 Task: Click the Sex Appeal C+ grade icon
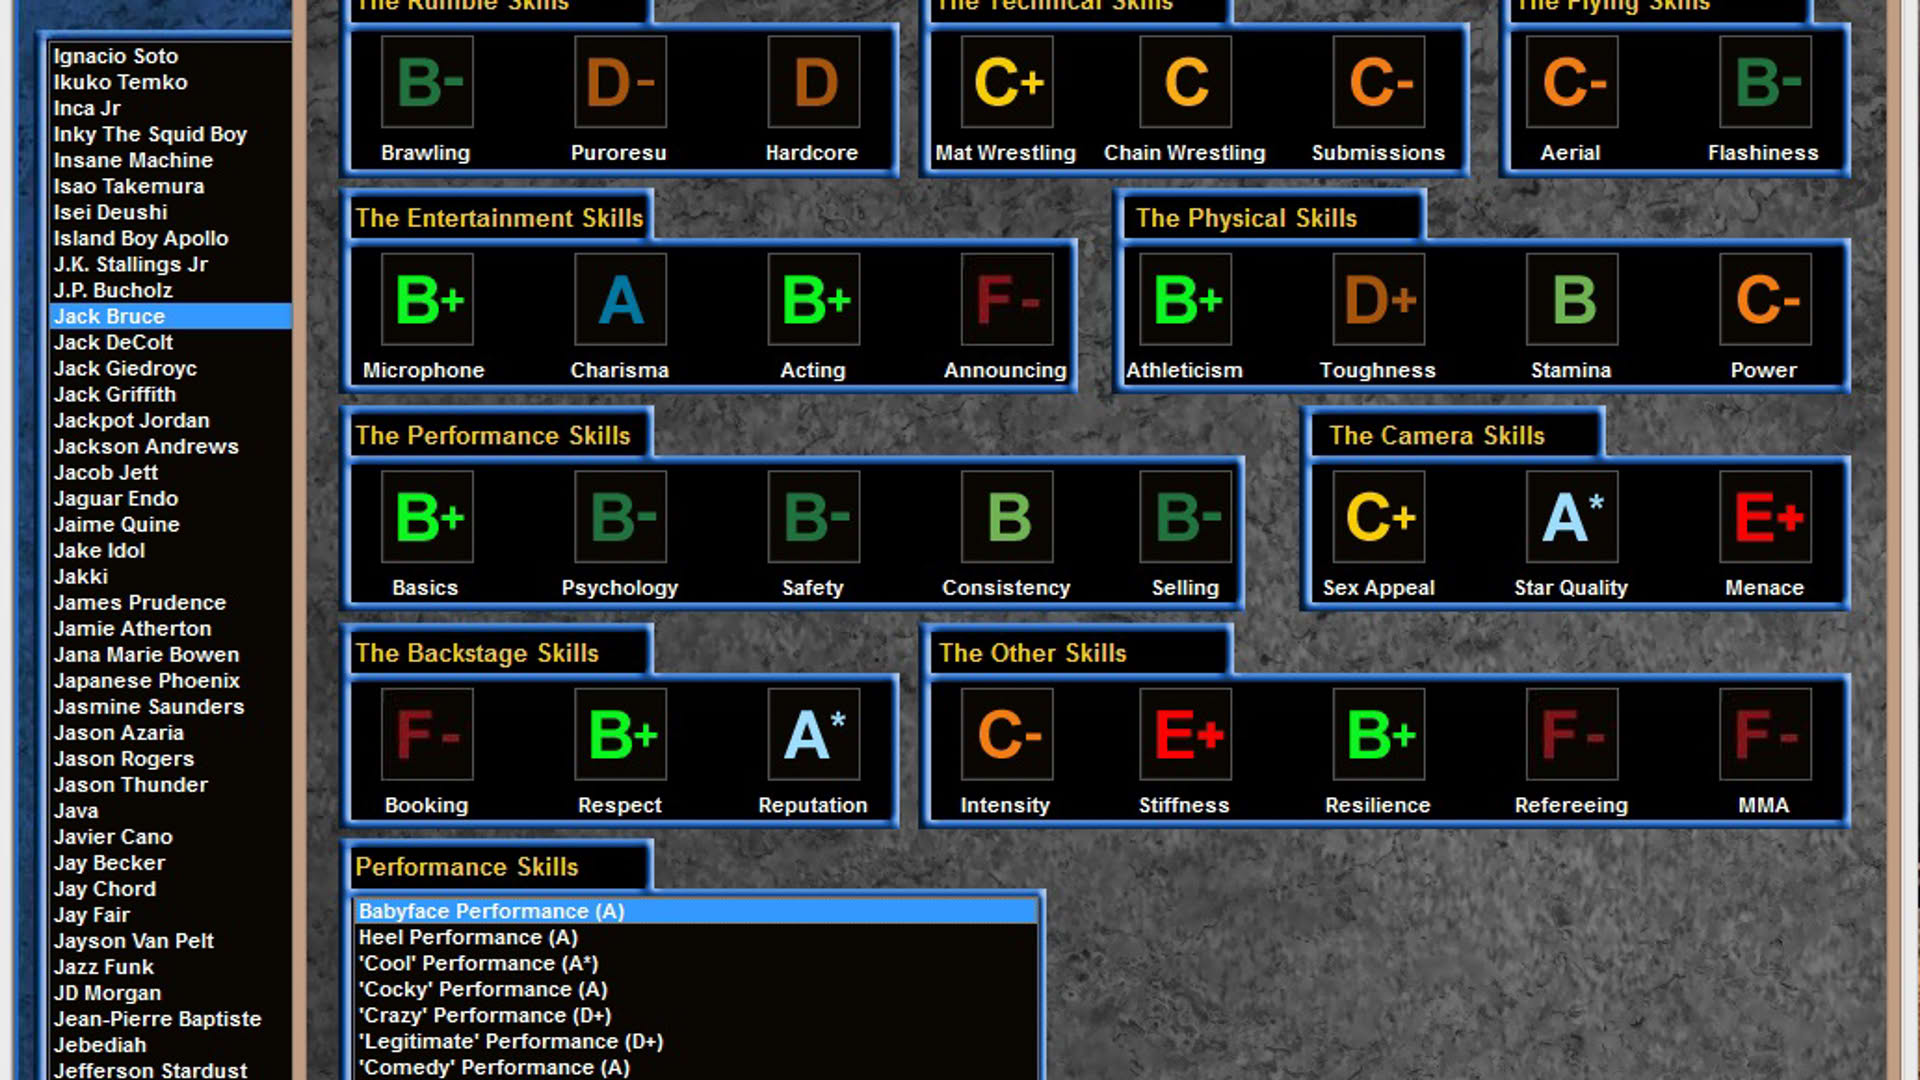pyautogui.click(x=1379, y=517)
